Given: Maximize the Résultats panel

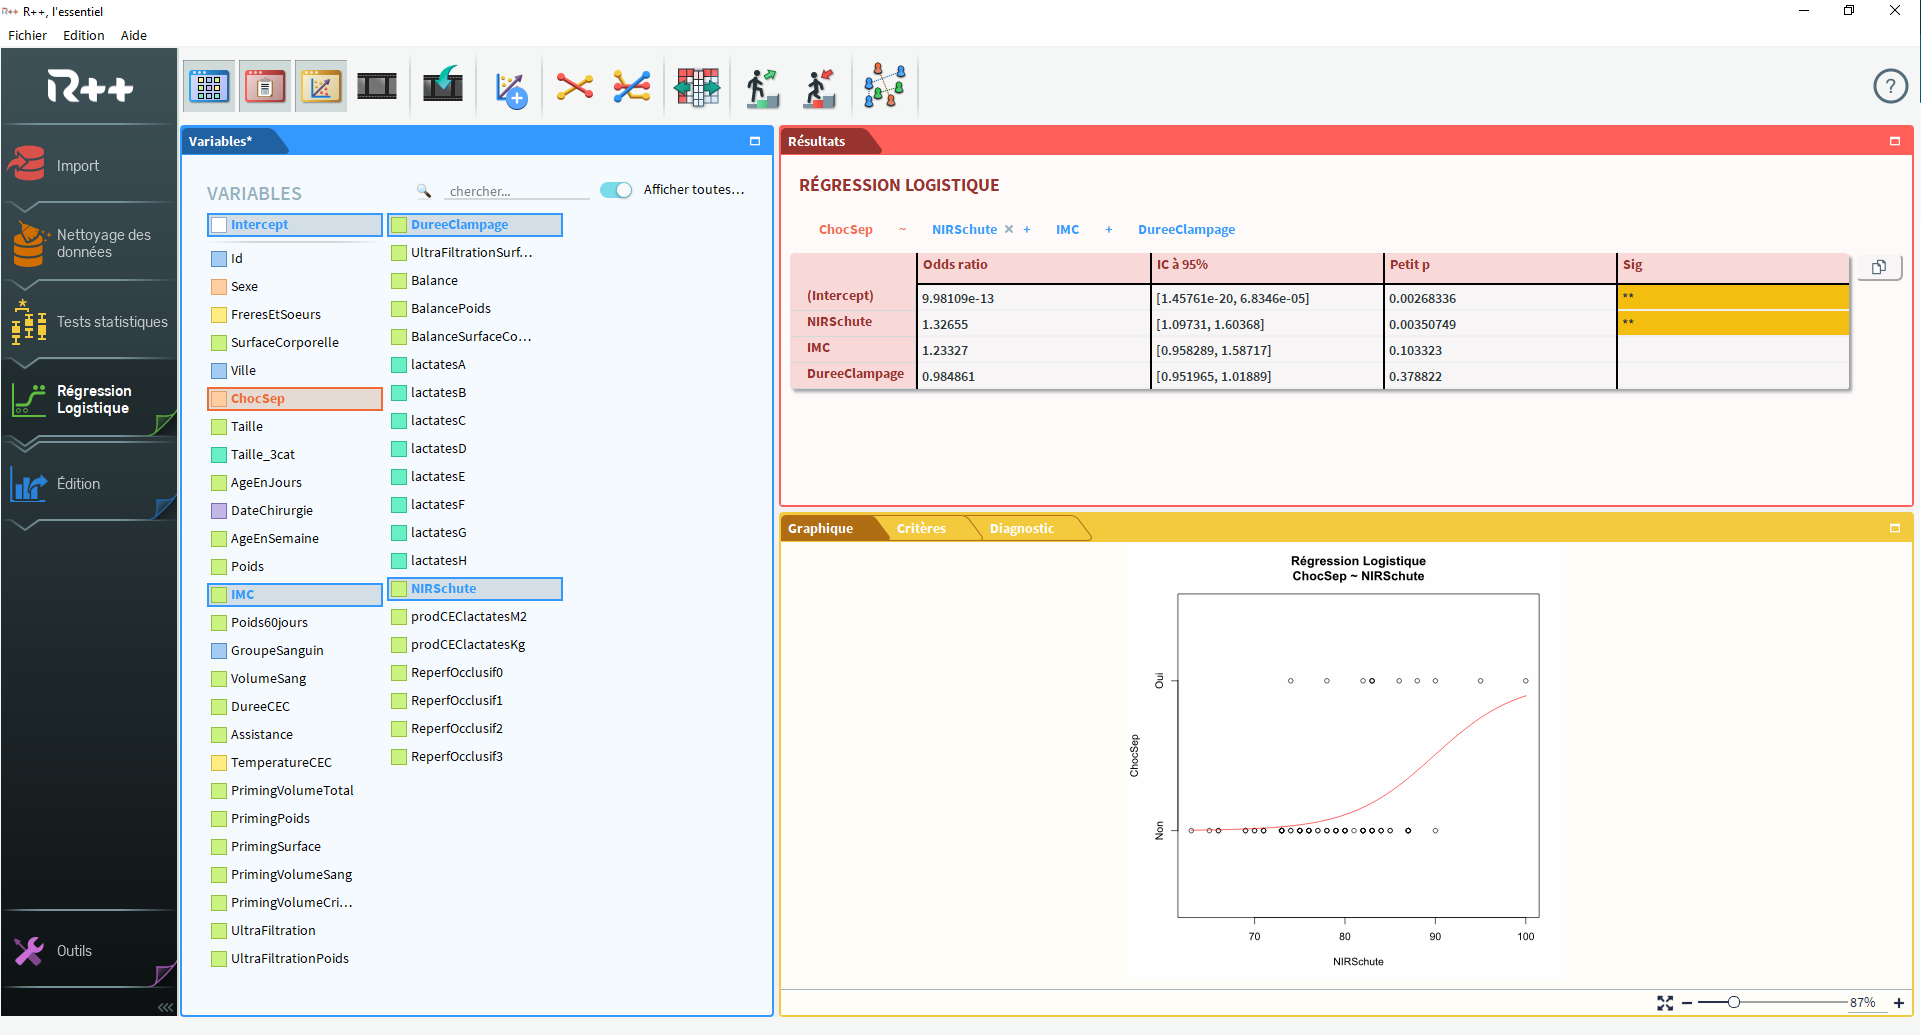Looking at the screenshot, I should pyautogui.click(x=1894, y=141).
